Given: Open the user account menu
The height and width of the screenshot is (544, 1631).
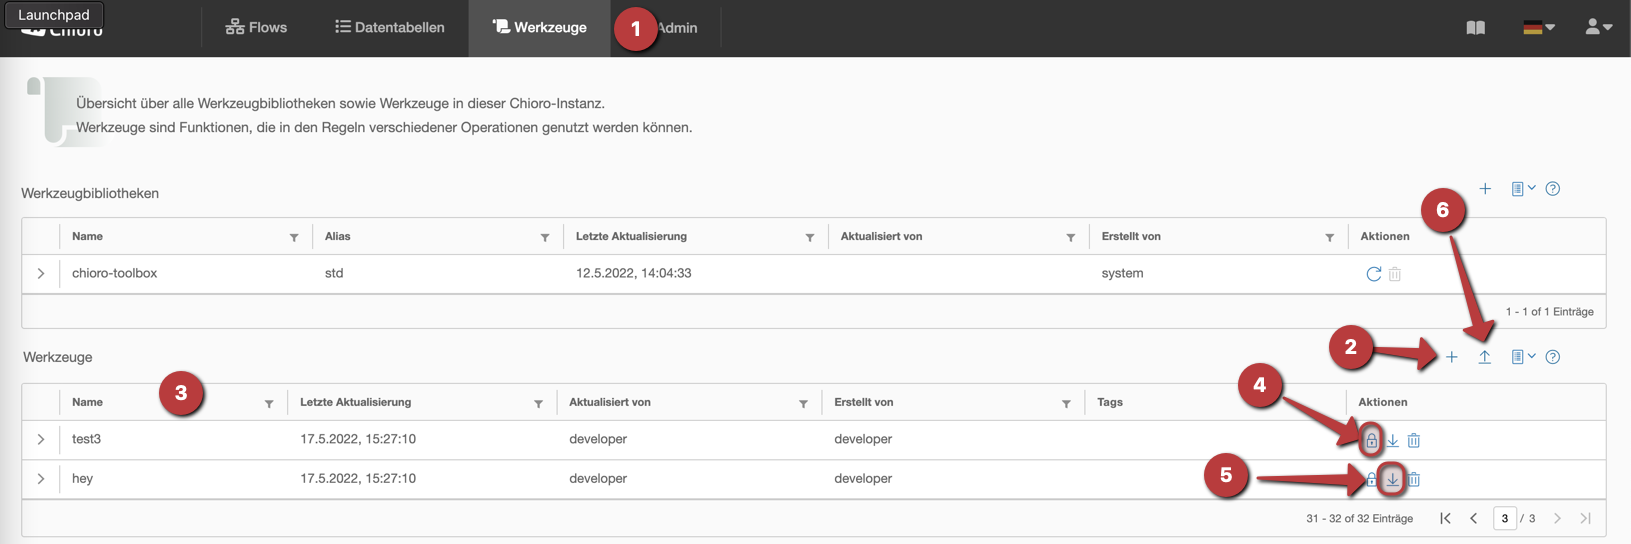Looking at the screenshot, I should click(1598, 28).
